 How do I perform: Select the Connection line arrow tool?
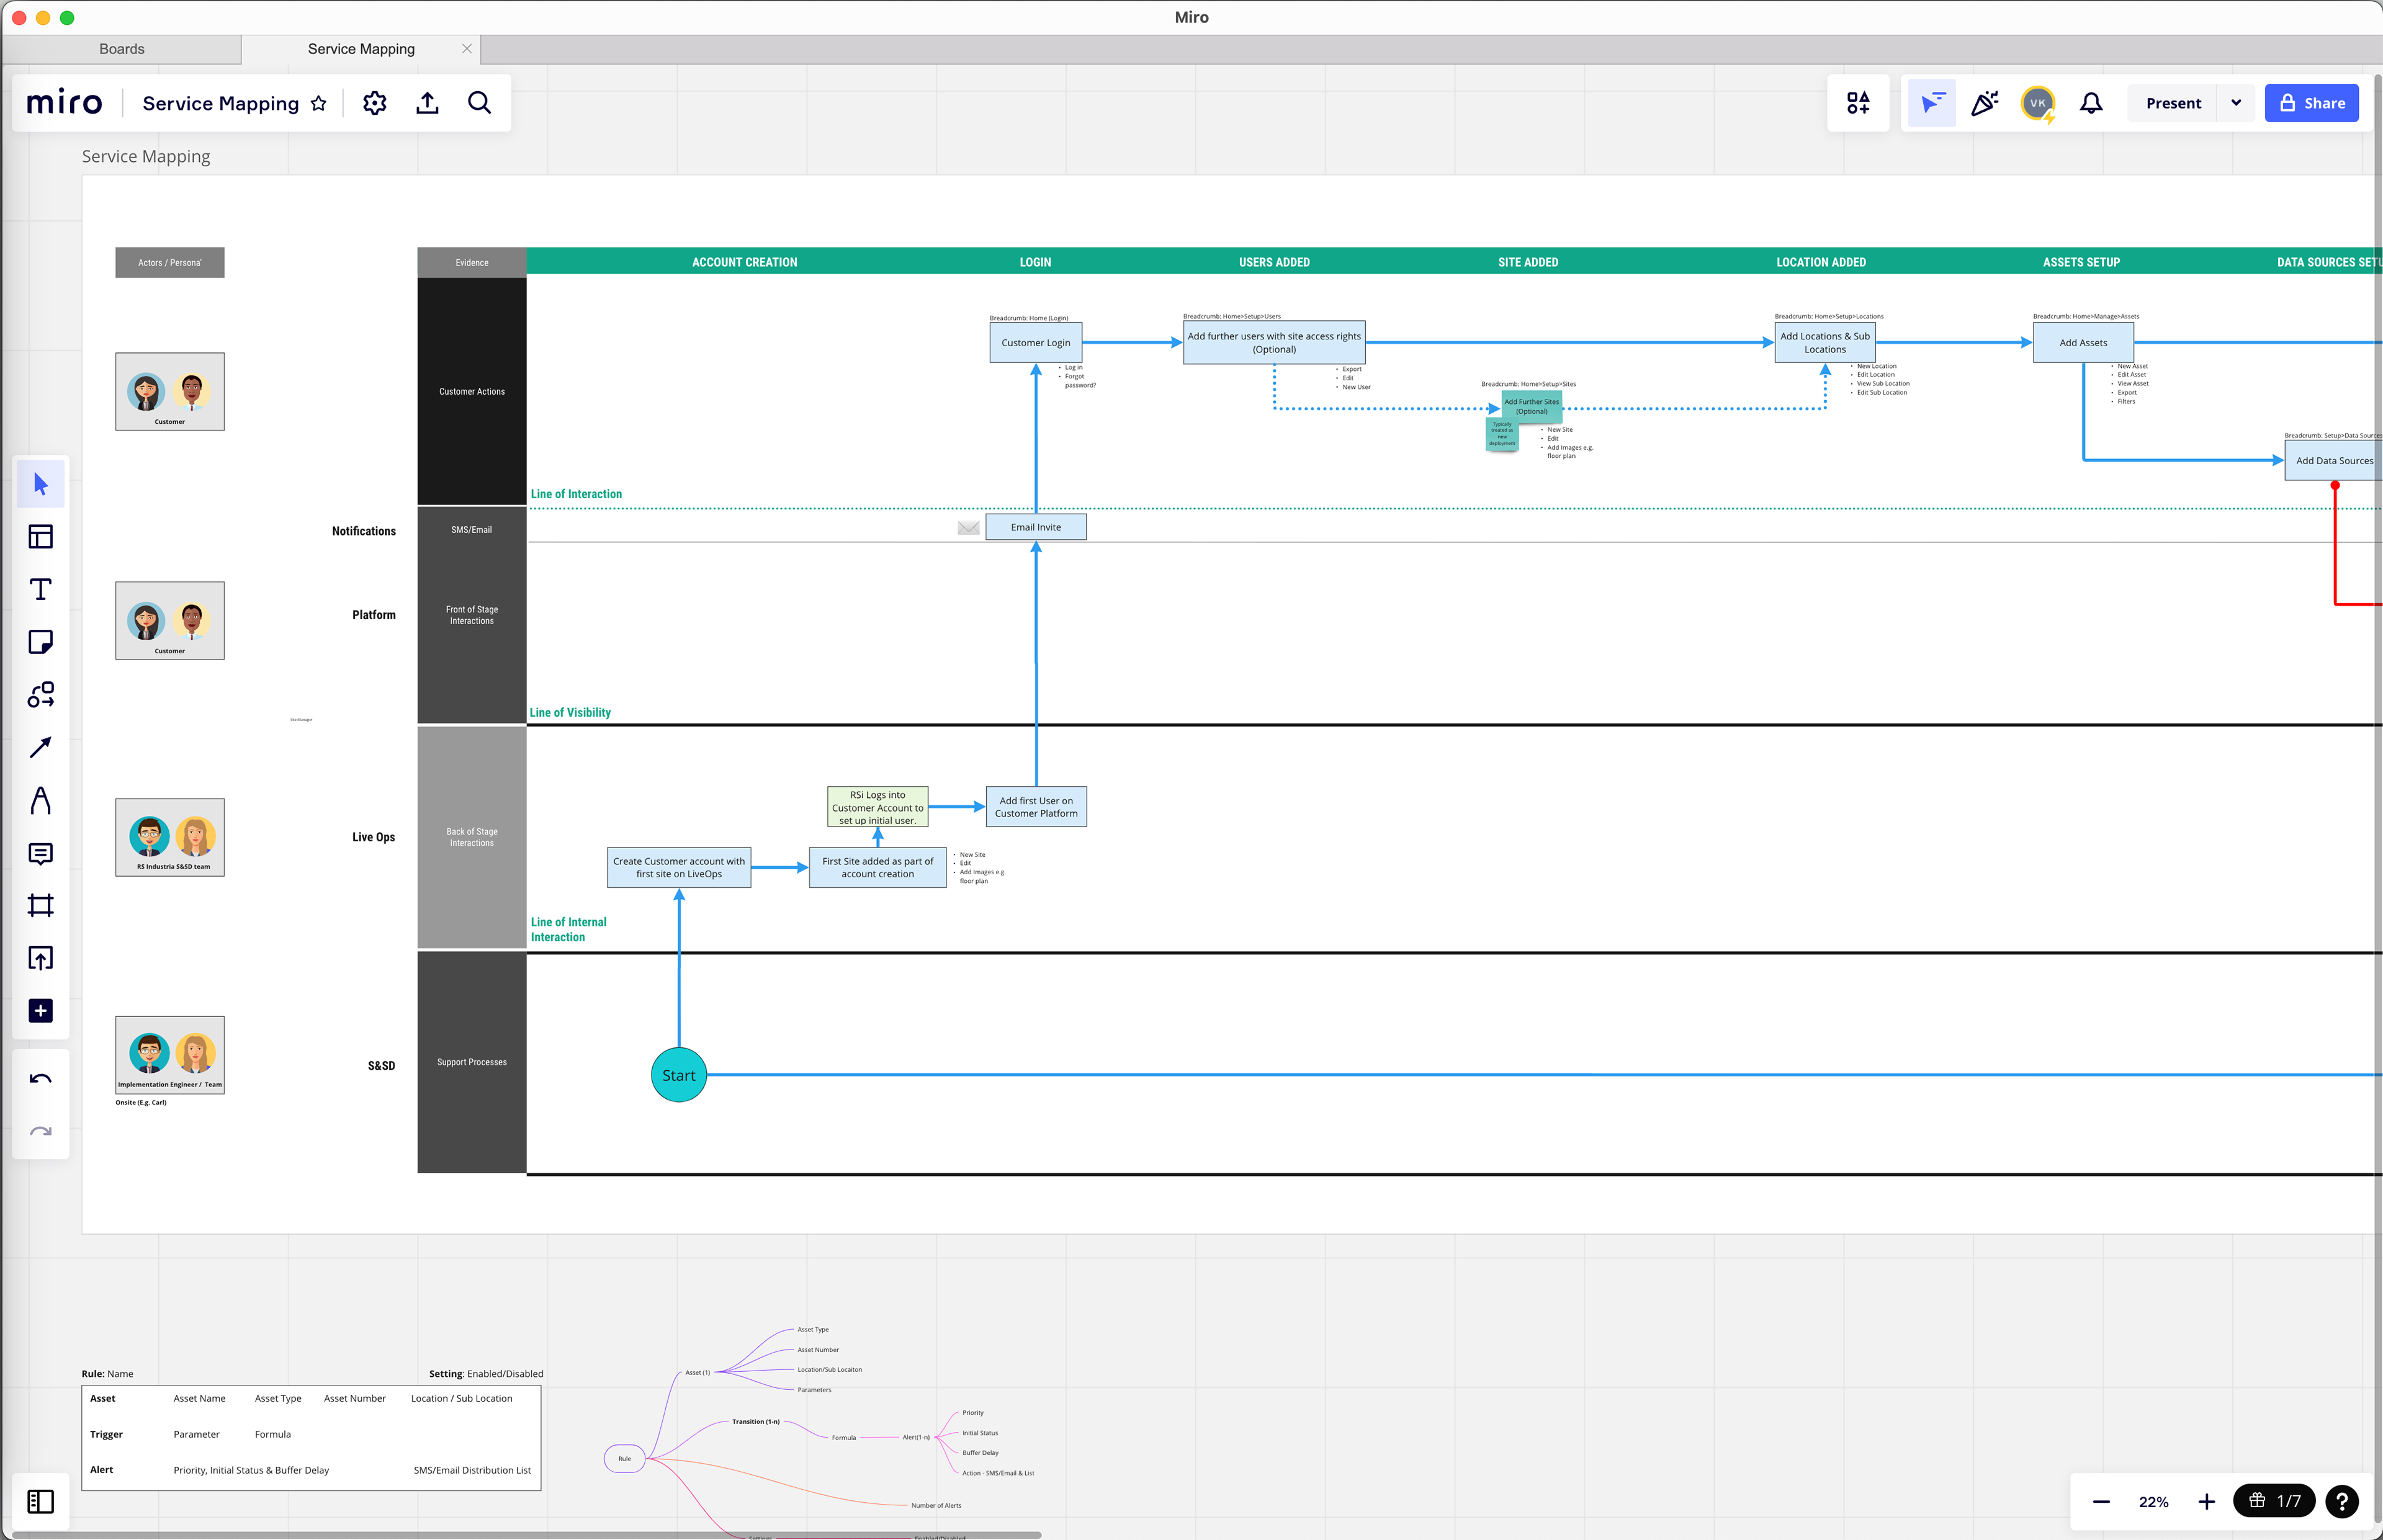(40, 748)
